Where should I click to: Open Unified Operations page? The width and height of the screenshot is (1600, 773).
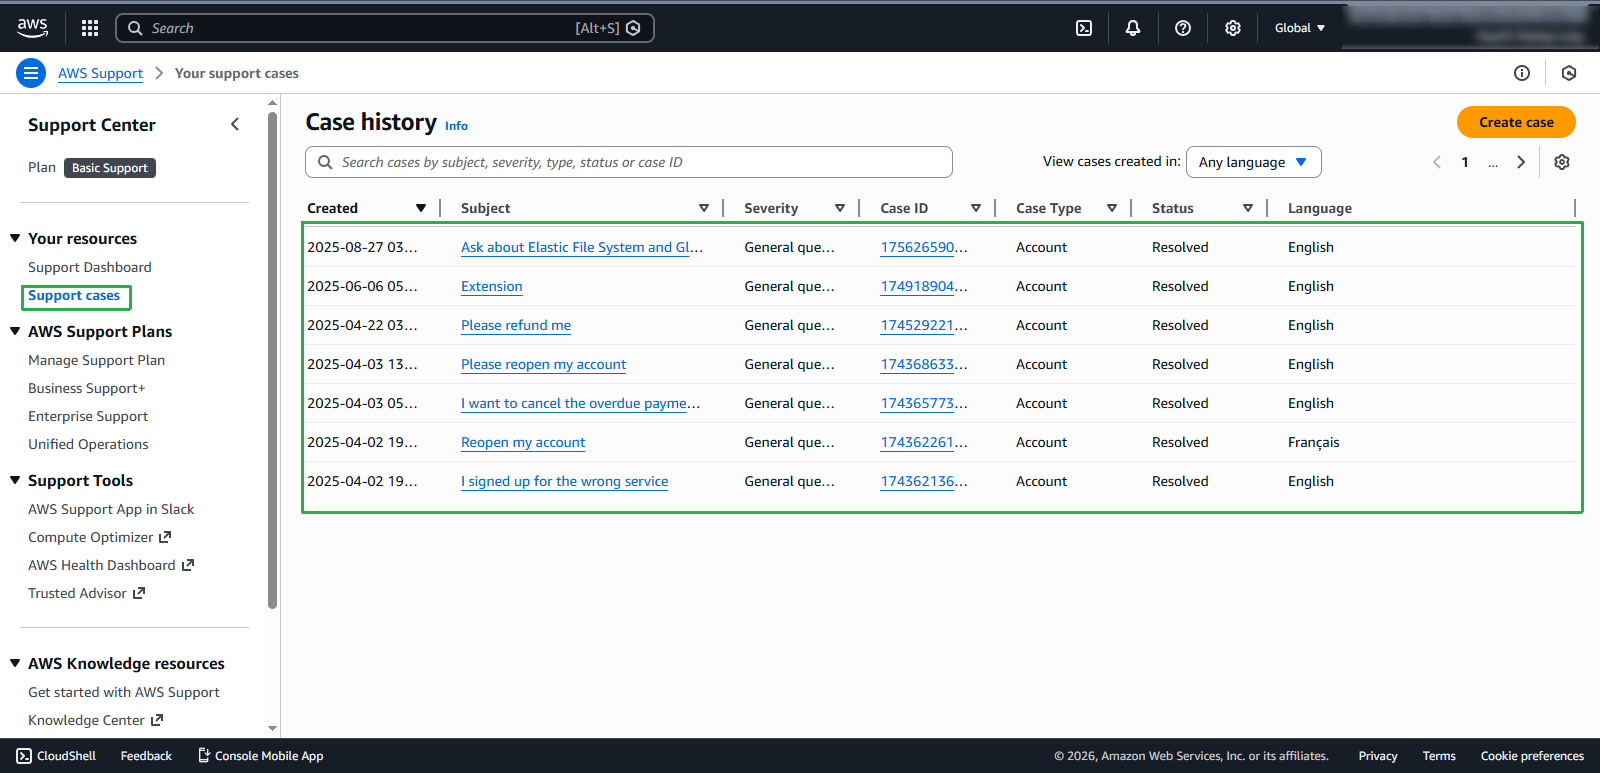(88, 444)
